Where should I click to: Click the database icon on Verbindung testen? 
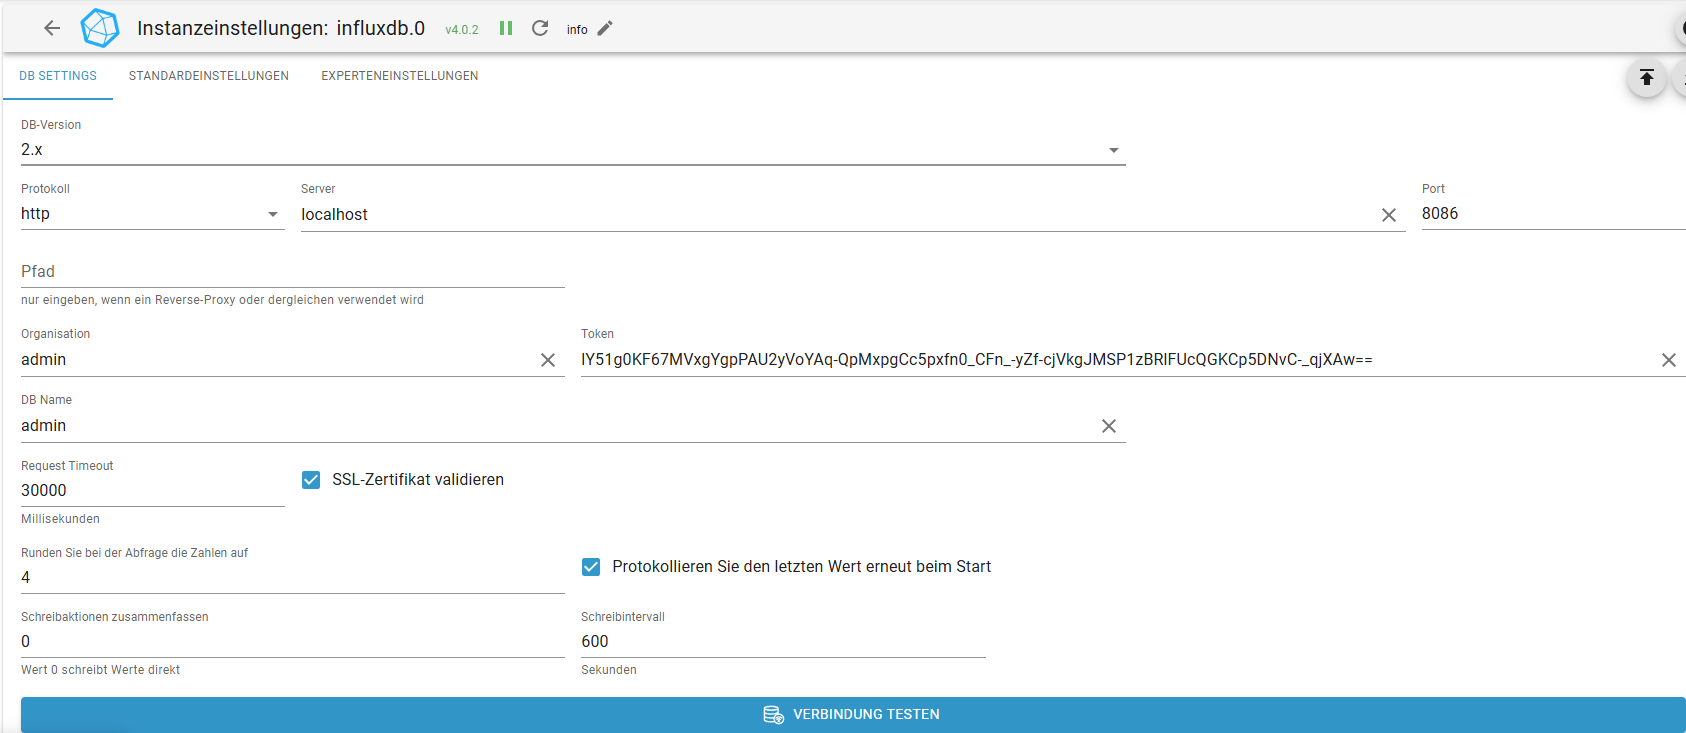tap(773, 714)
